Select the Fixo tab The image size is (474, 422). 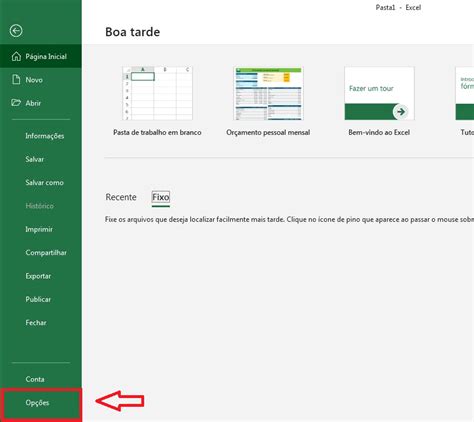[x=161, y=197]
